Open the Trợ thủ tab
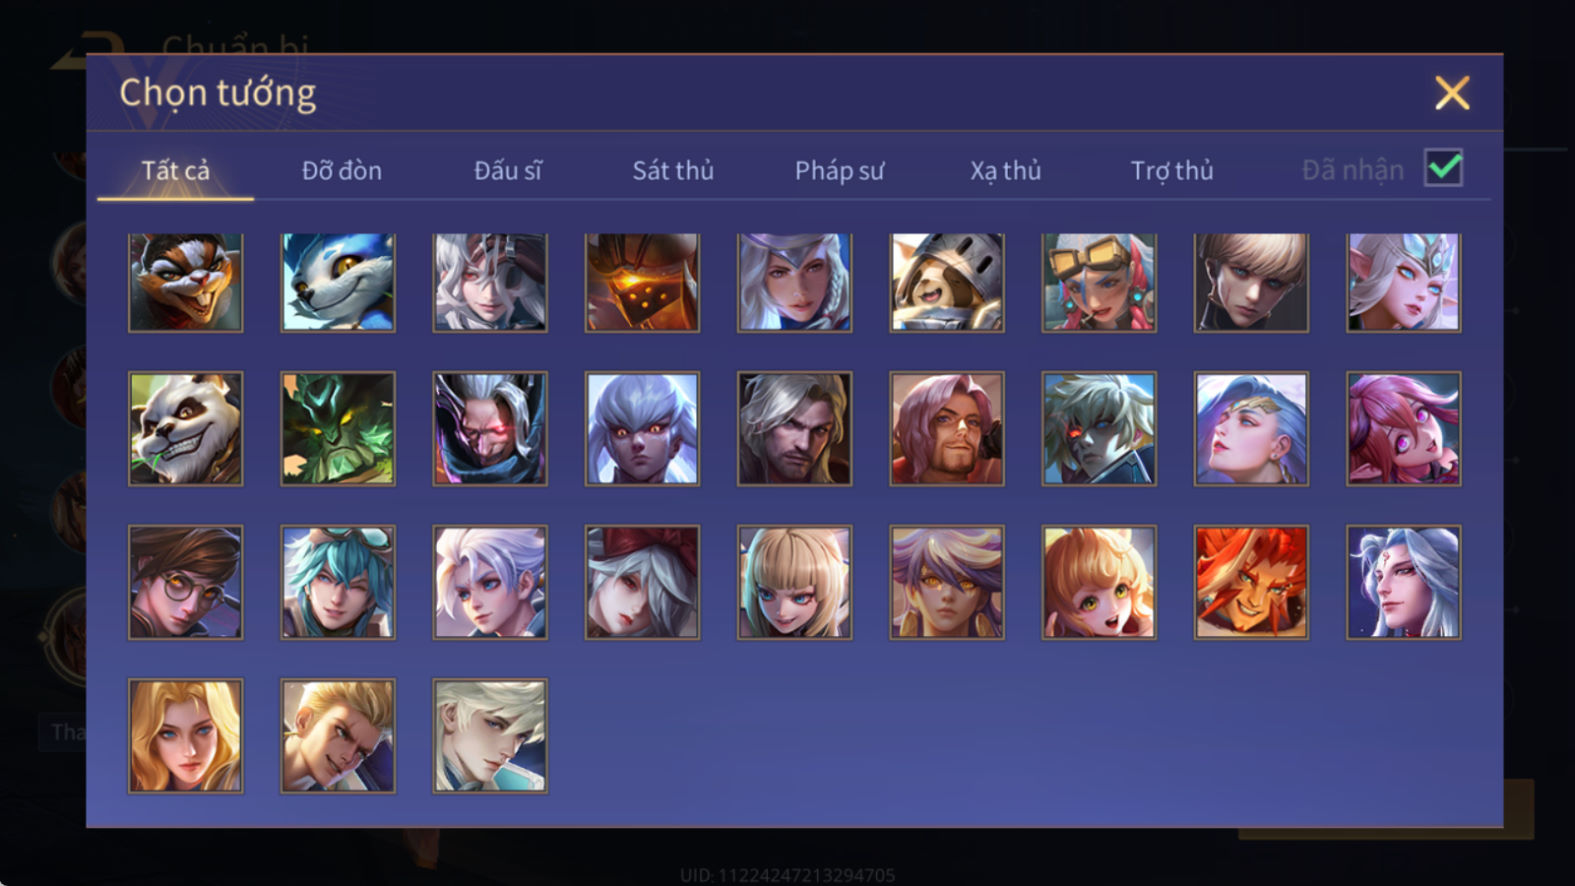This screenshot has width=1575, height=886. pos(1172,171)
